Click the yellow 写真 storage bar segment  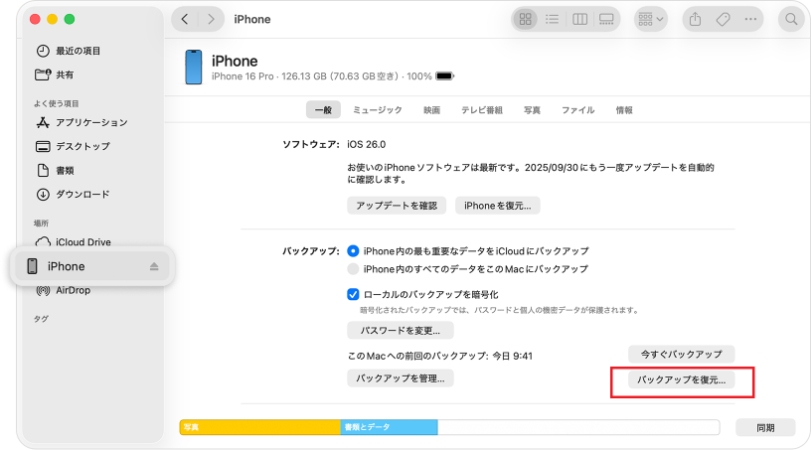click(x=260, y=427)
